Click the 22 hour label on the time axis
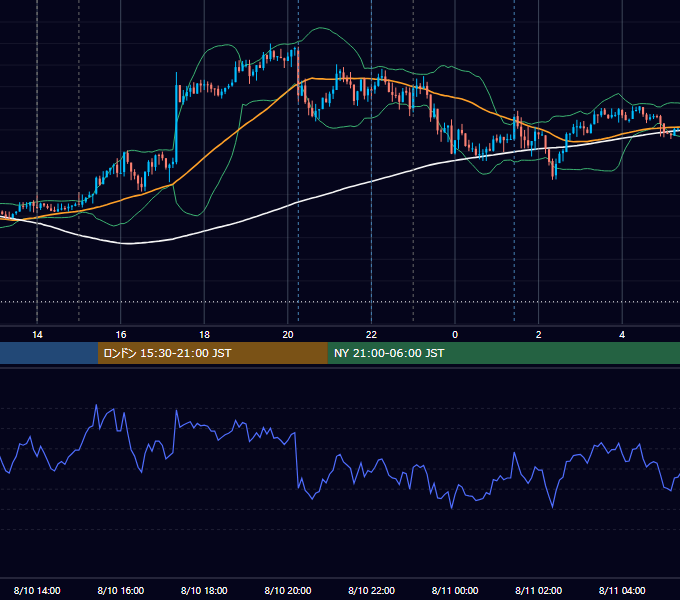 click(x=371, y=335)
